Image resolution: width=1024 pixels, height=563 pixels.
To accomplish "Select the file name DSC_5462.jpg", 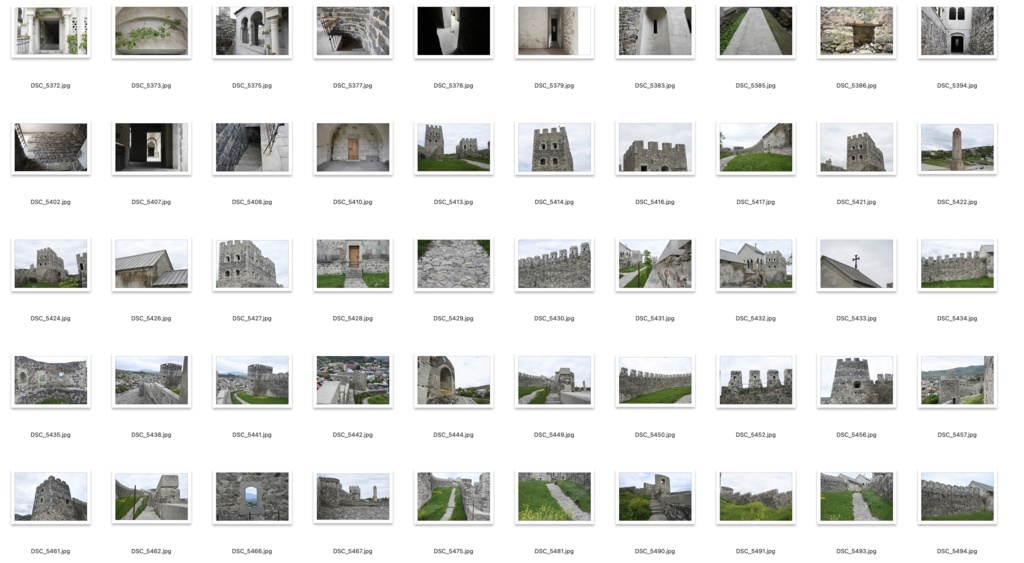I will coord(151,551).
